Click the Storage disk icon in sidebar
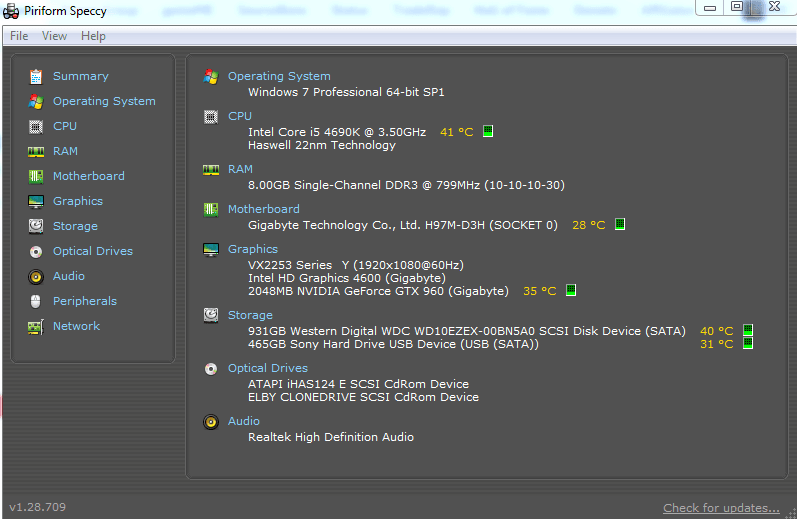 [36, 226]
